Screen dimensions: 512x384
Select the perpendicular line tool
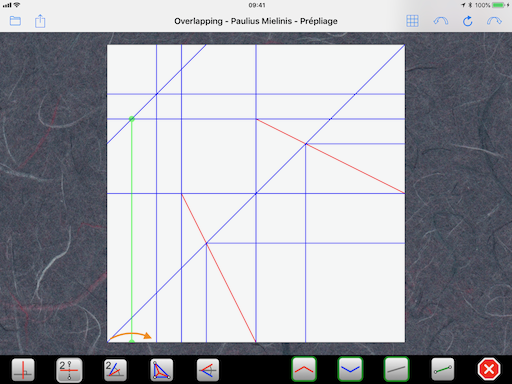click(23, 369)
